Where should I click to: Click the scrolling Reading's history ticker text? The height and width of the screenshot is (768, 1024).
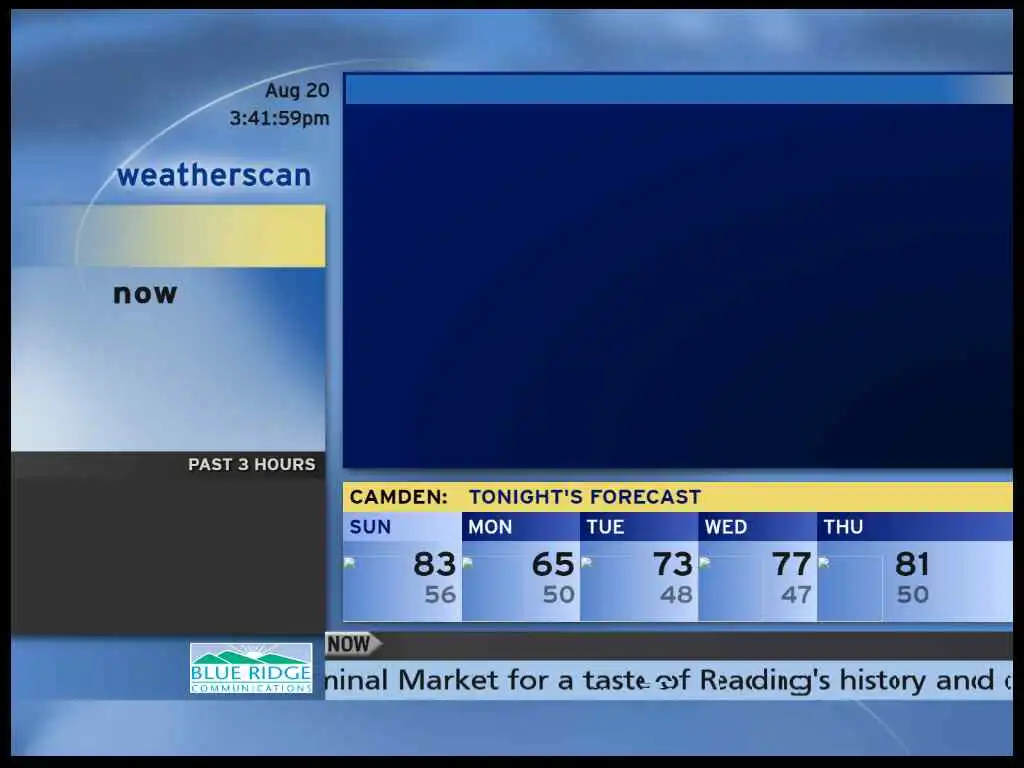click(669, 680)
